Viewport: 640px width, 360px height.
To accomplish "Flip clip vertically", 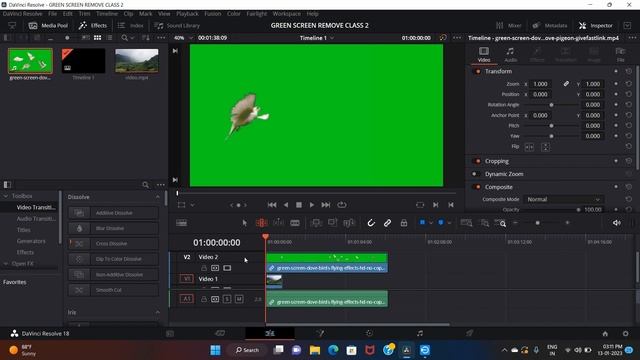I will click(545, 147).
